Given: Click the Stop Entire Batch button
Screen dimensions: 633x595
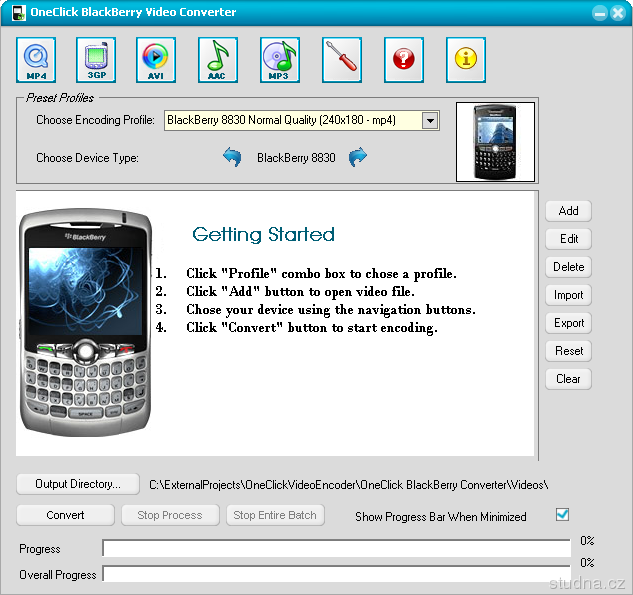Looking at the screenshot, I should click(x=275, y=515).
